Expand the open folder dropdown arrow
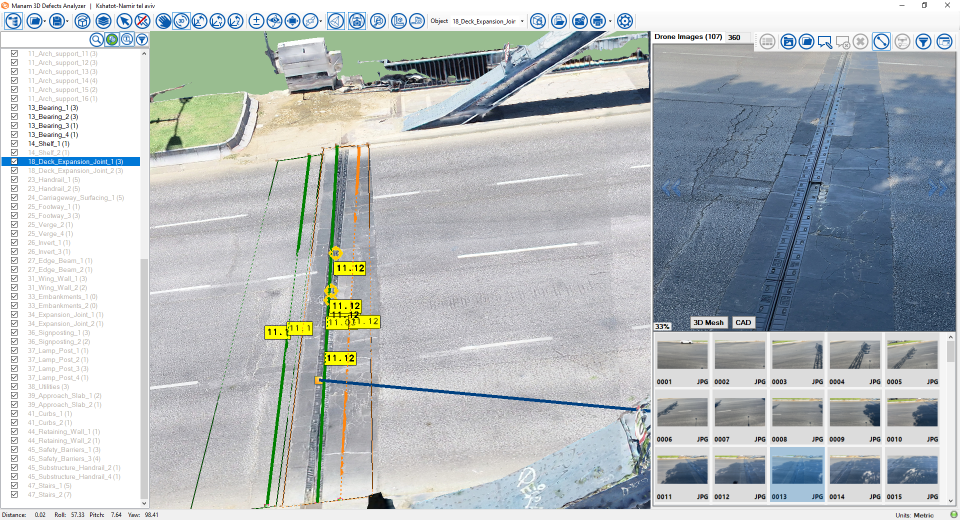The image size is (960, 520). 45,21
